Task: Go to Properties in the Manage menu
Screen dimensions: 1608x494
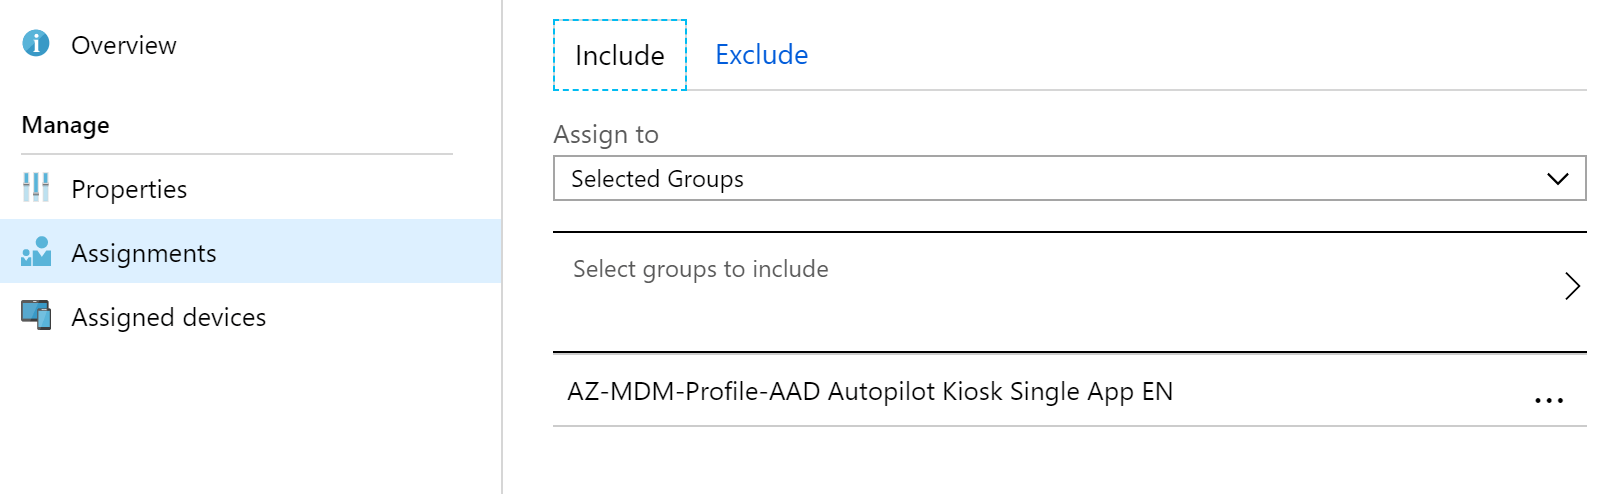Action: click(x=129, y=189)
